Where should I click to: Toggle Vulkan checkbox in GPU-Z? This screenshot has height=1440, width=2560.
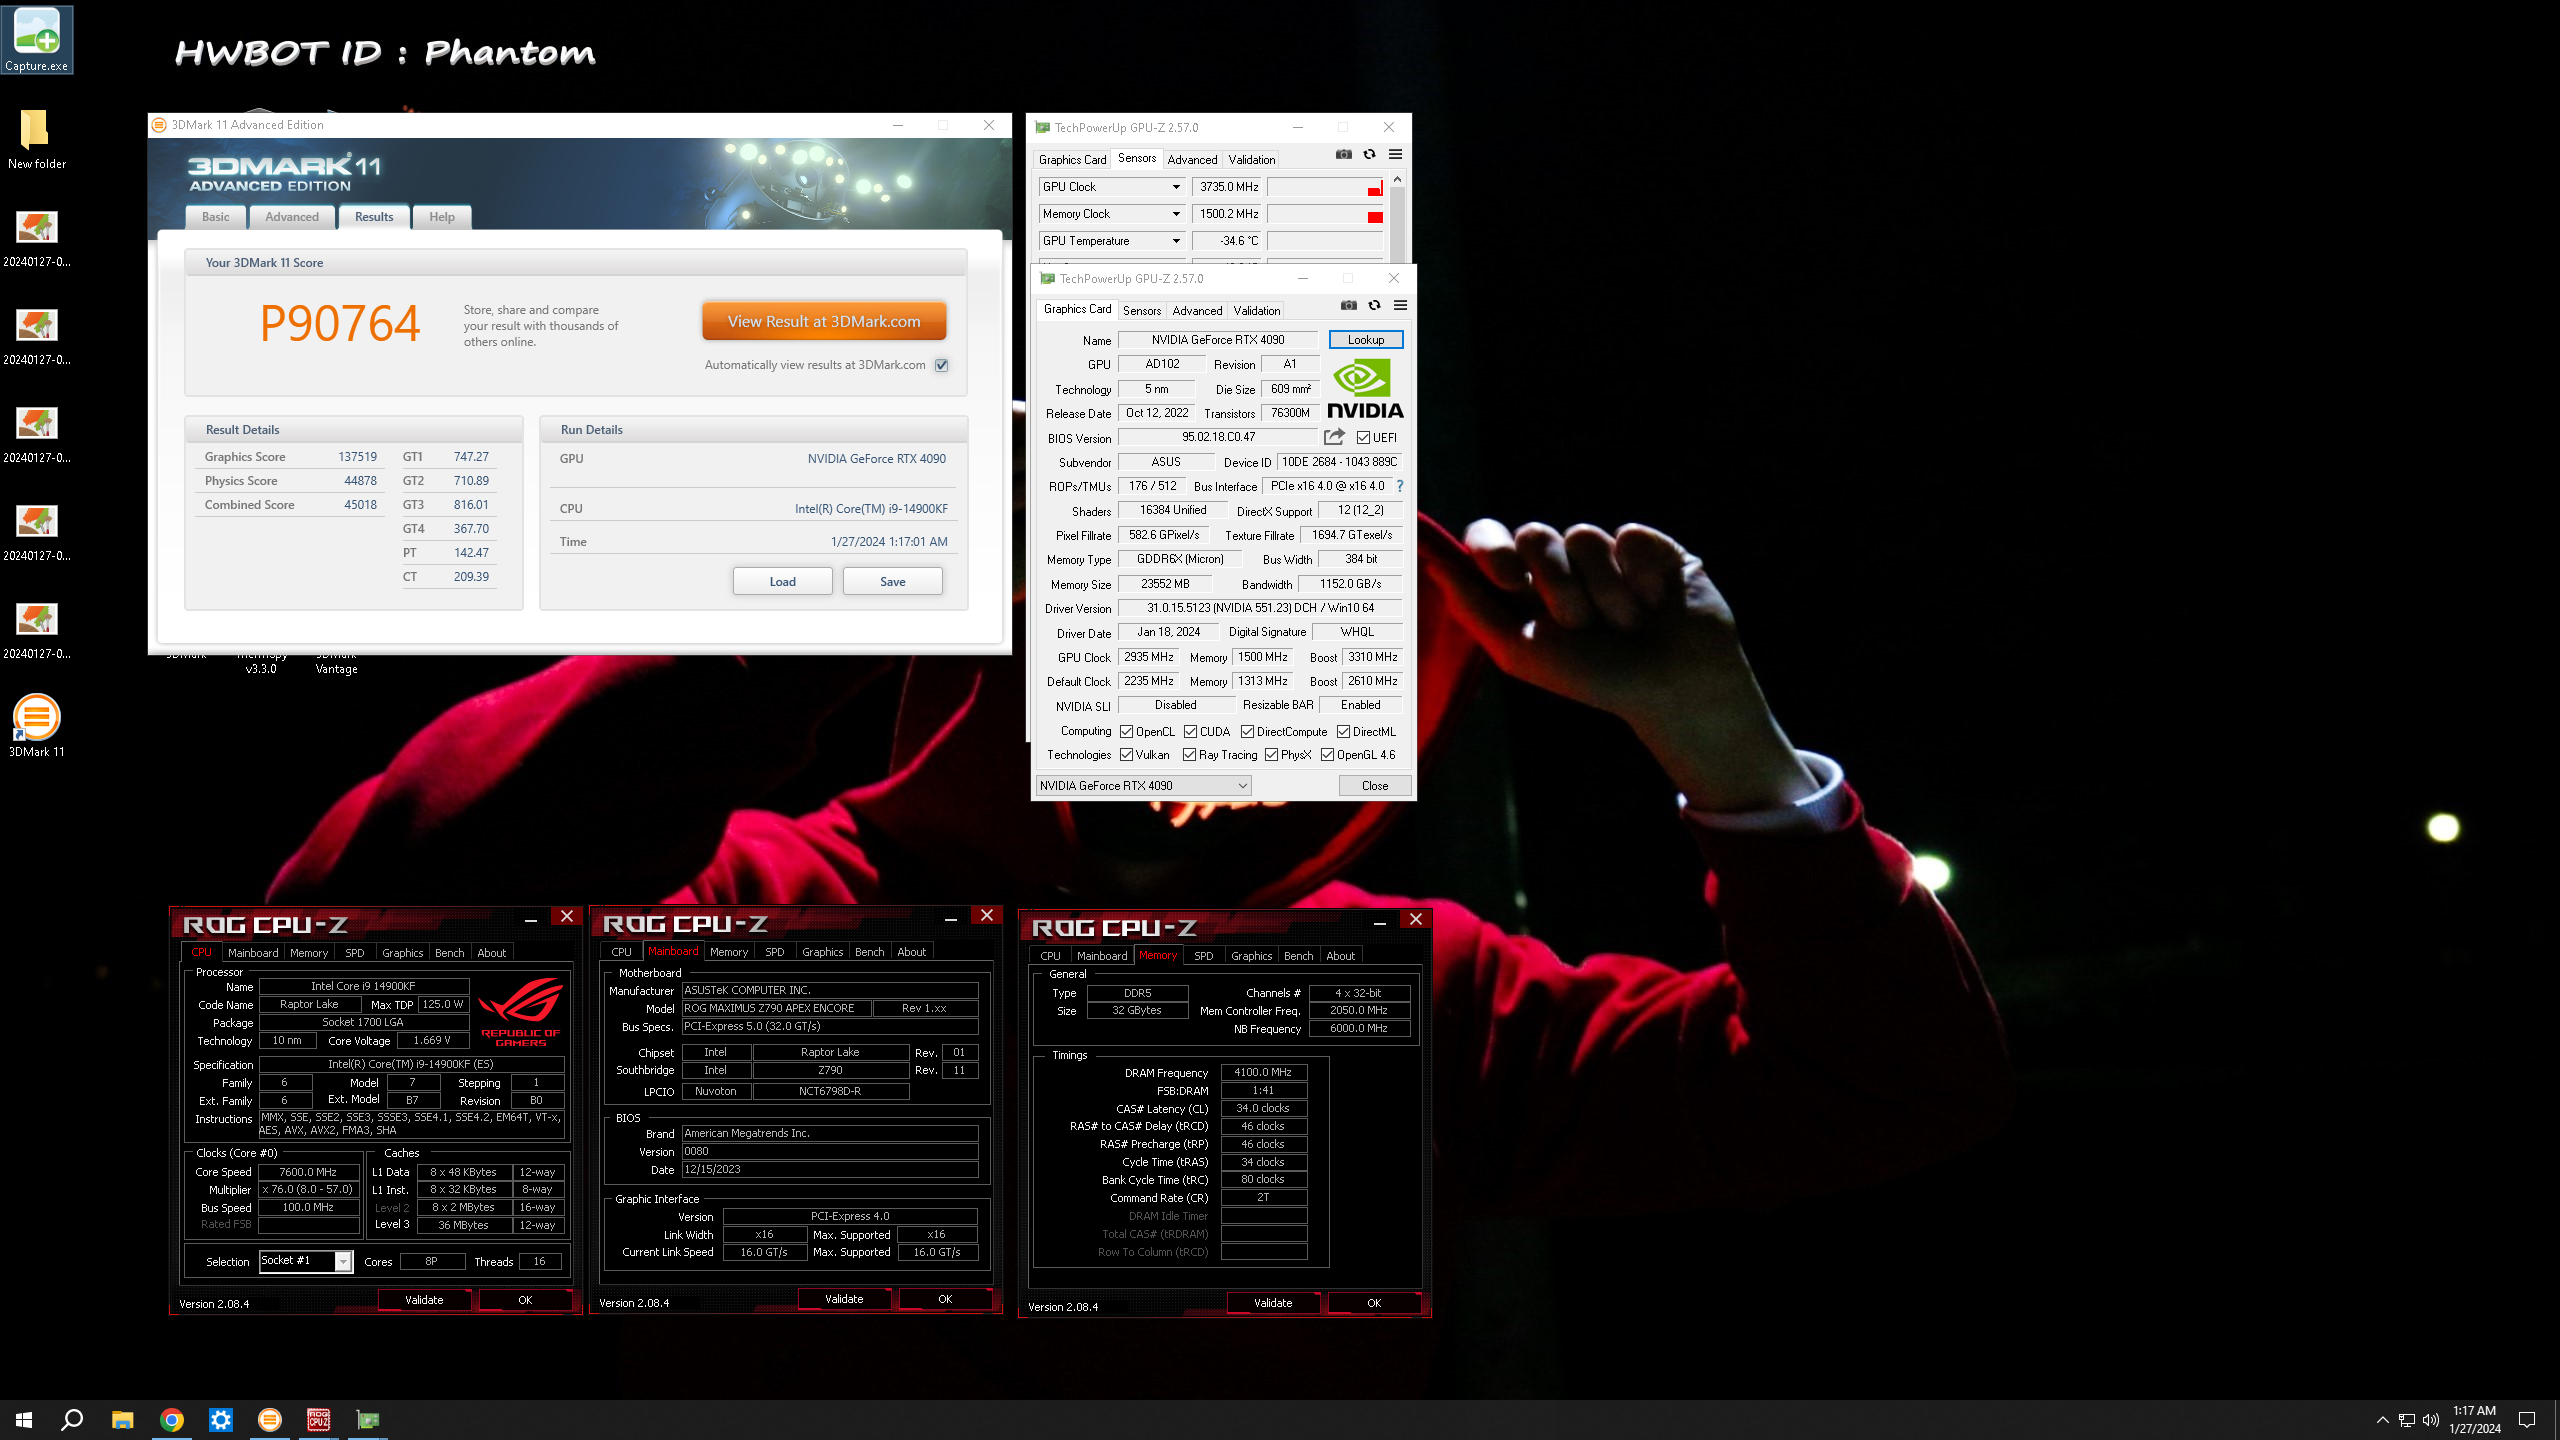coord(1127,755)
